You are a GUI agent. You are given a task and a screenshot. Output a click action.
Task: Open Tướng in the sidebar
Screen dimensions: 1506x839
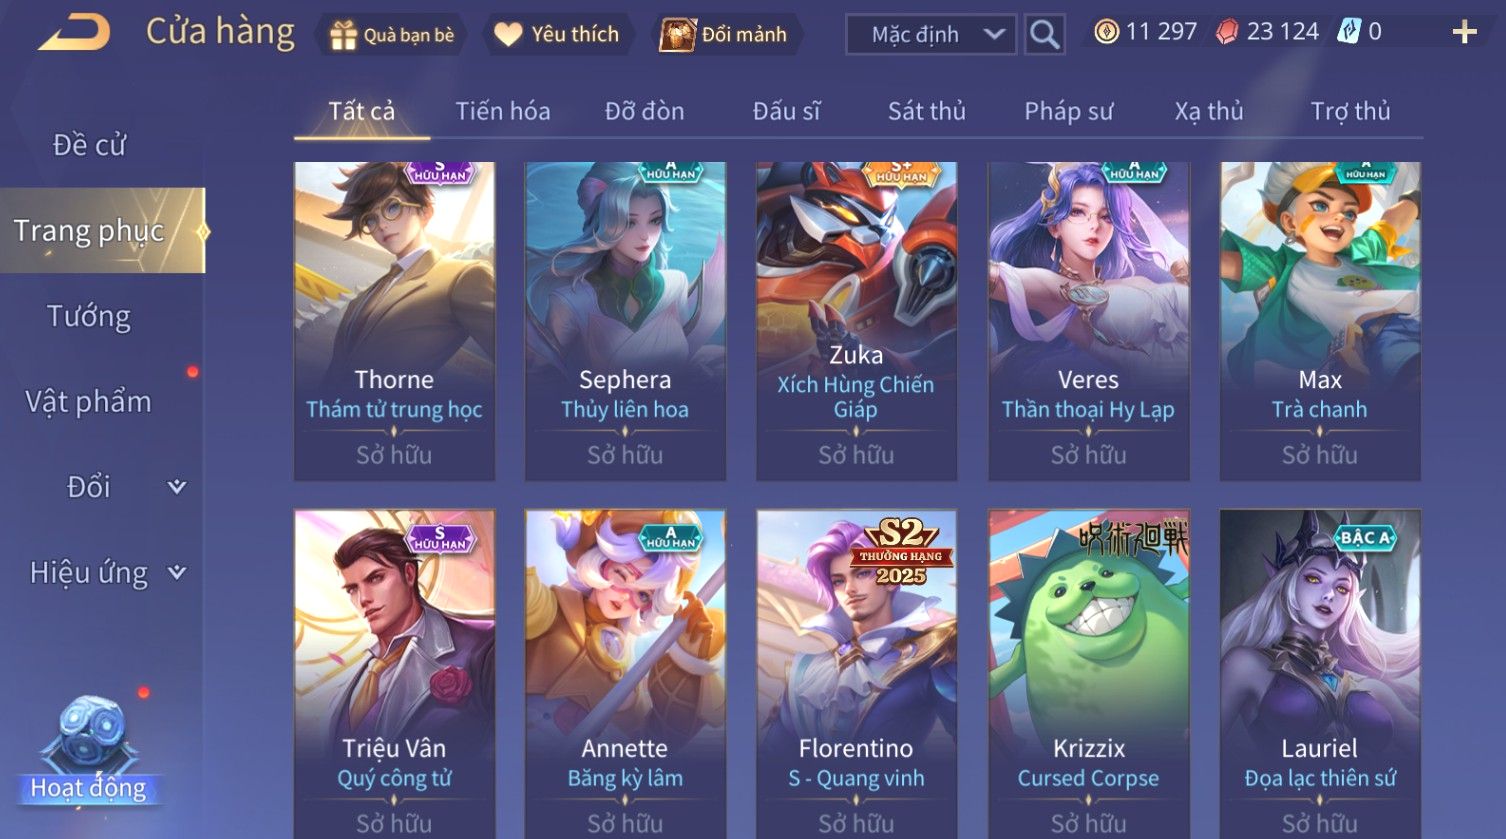point(89,317)
